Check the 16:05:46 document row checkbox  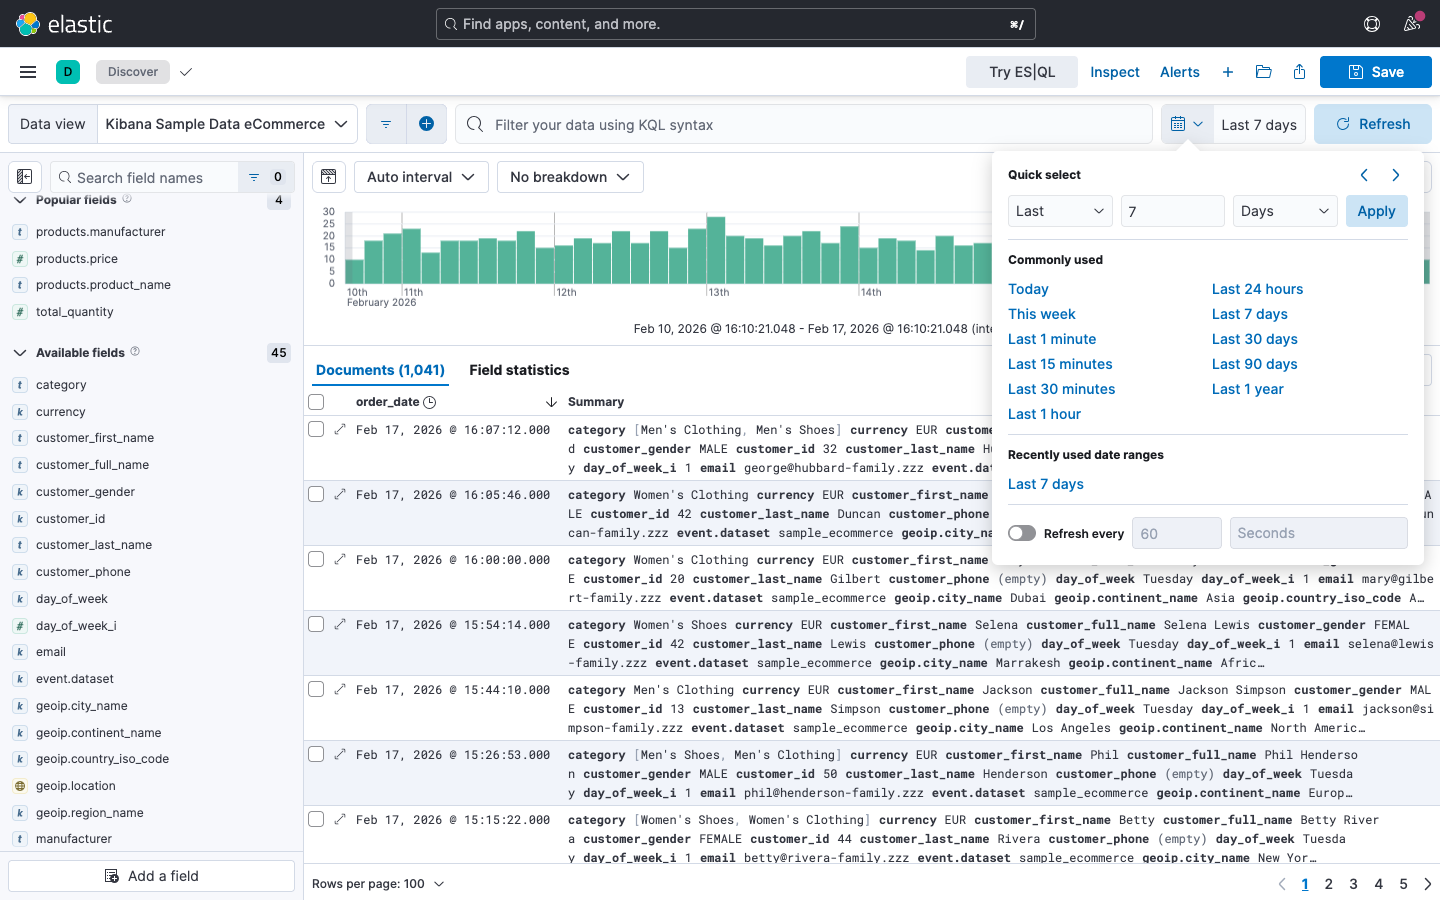click(x=316, y=494)
